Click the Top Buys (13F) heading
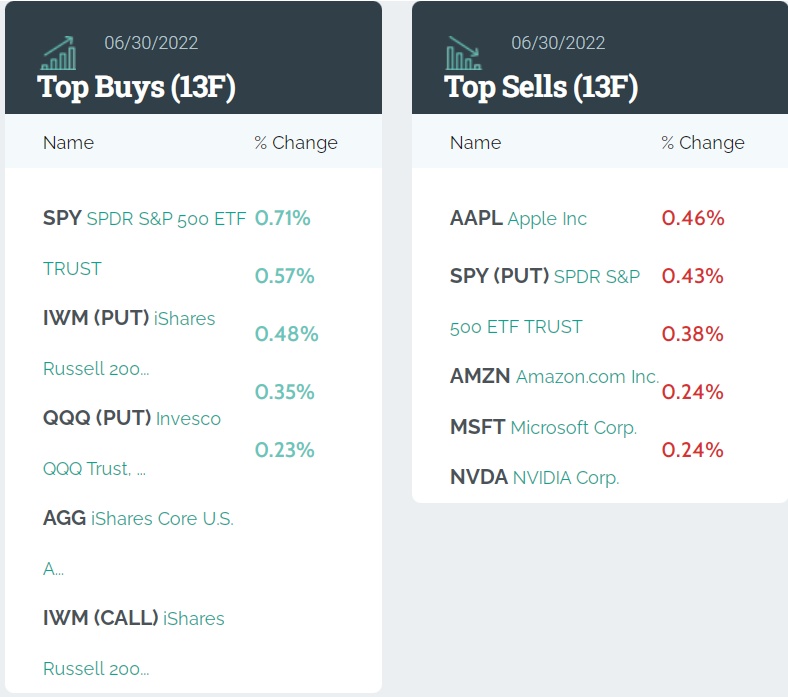 [136, 87]
